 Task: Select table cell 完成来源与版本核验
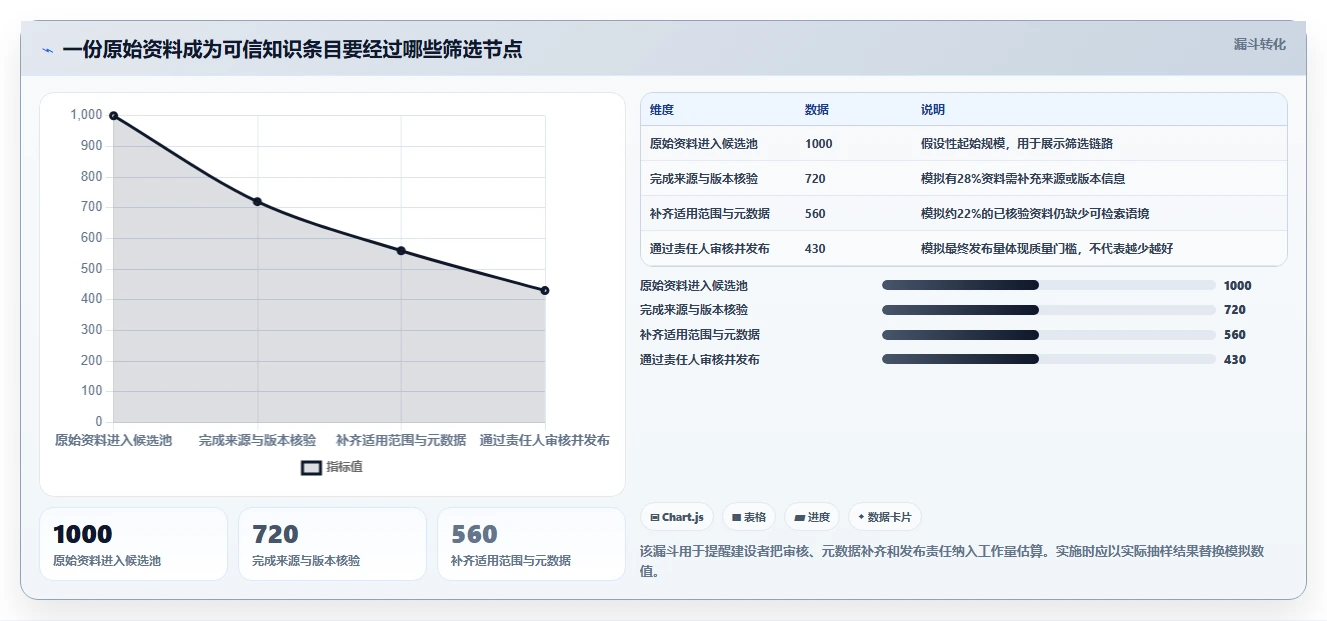tap(703, 178)
